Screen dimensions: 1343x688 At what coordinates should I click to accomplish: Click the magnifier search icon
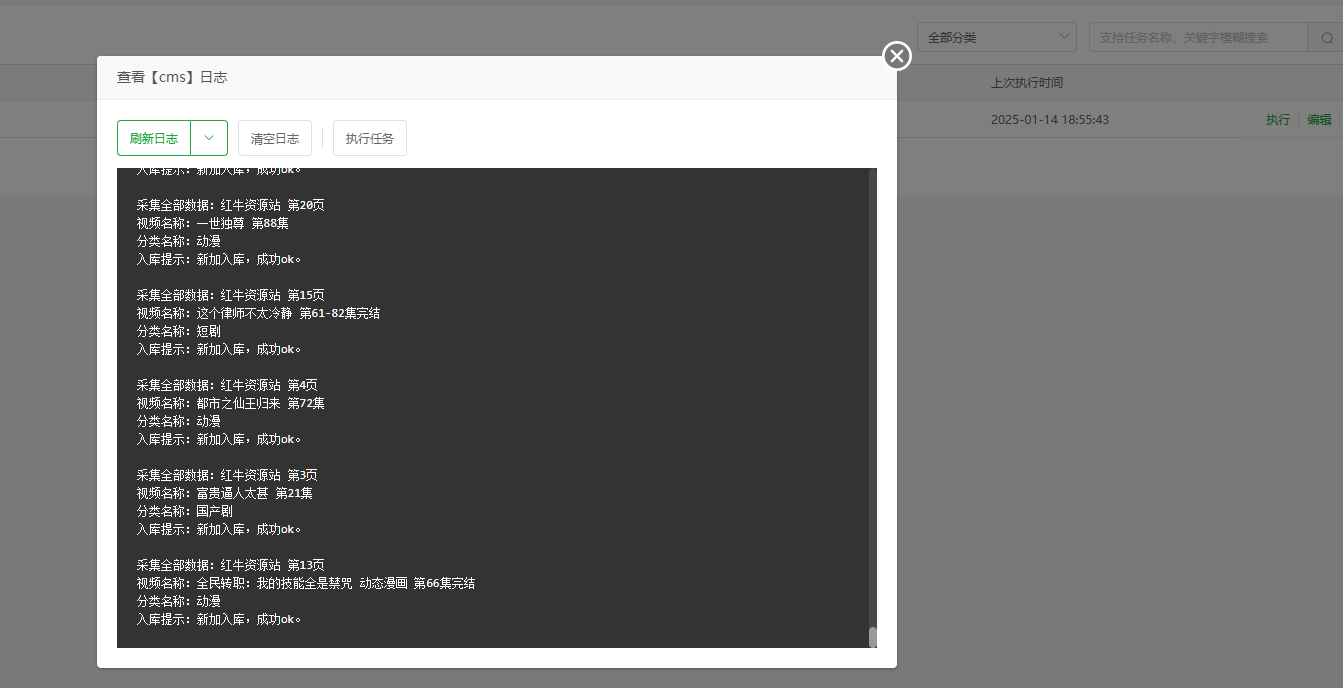coord(1326,38)
